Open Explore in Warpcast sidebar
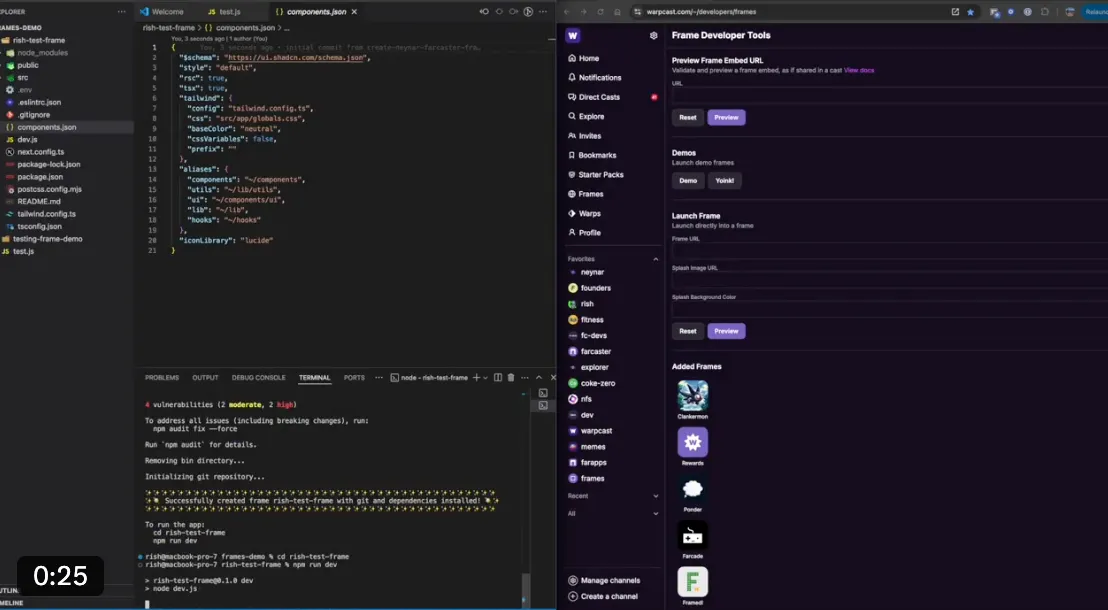 pyautogui.click(x=586, y=116)
